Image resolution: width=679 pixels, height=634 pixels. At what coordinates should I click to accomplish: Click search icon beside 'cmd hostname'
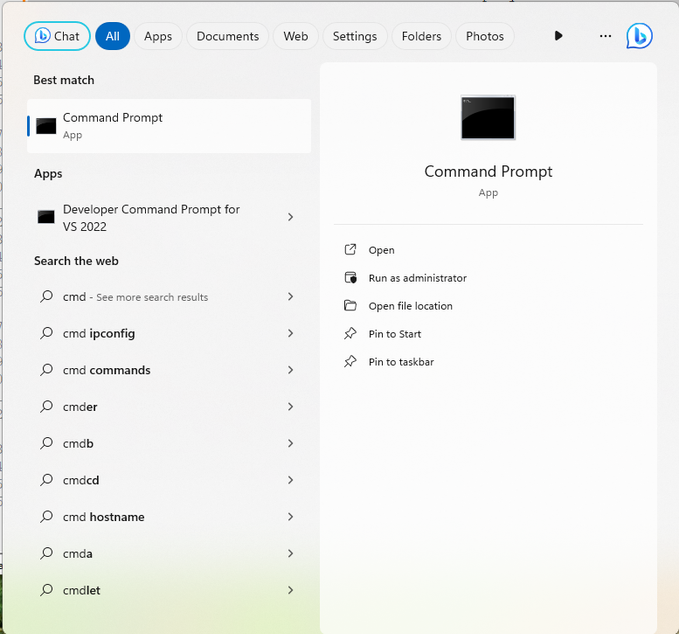[x=46, y=517]
